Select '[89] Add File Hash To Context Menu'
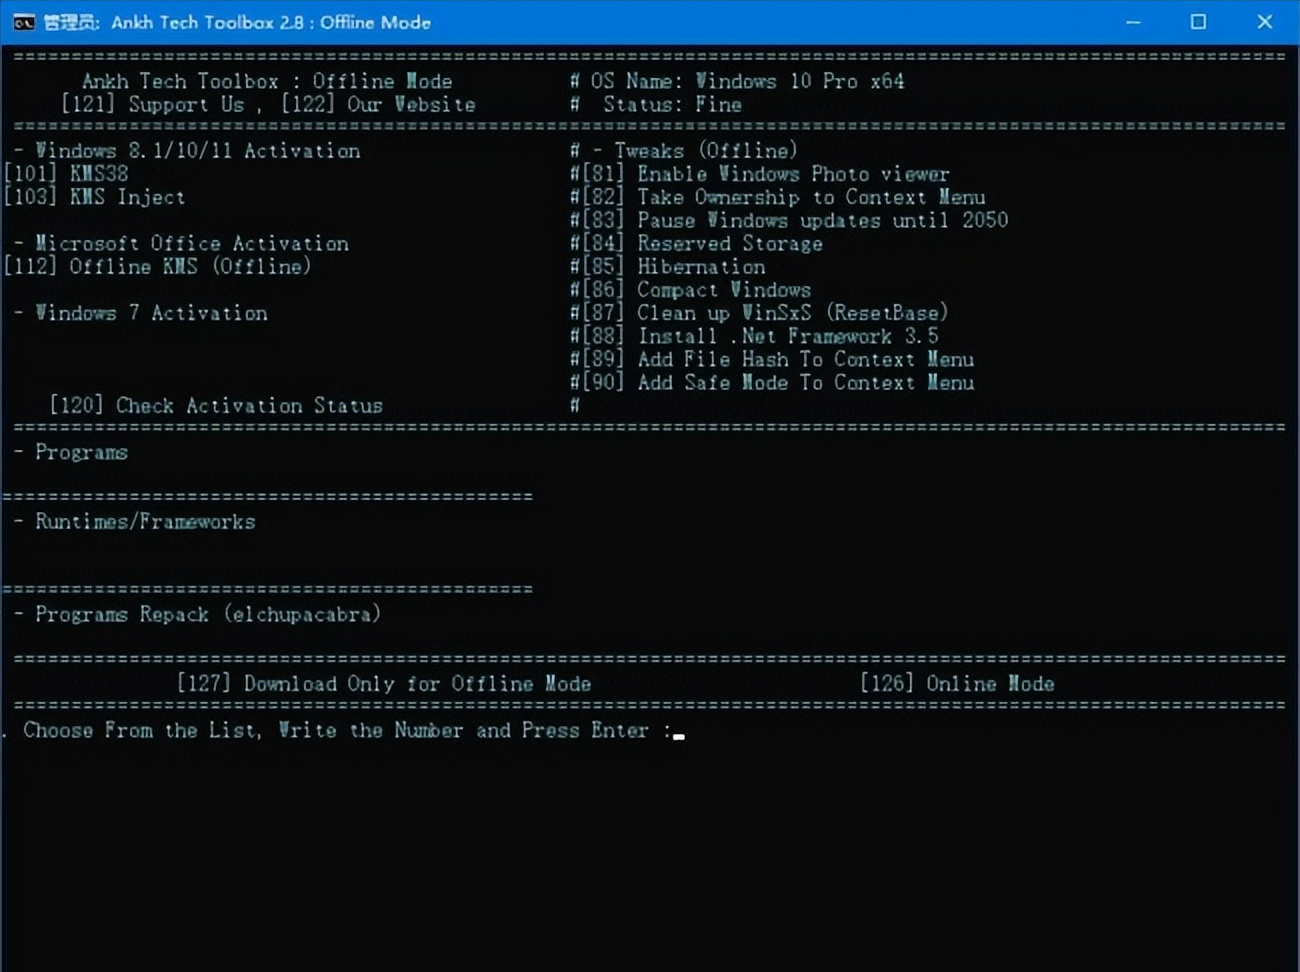Image resolution: width=1300 pixels, height=972 pixels. pyautogui.click(x=778, y=359)
